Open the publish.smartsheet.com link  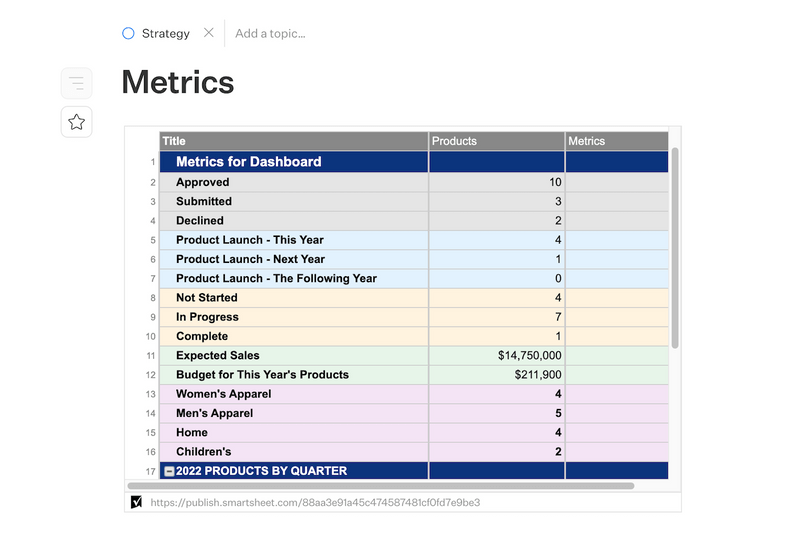click(x=315, y=502)
